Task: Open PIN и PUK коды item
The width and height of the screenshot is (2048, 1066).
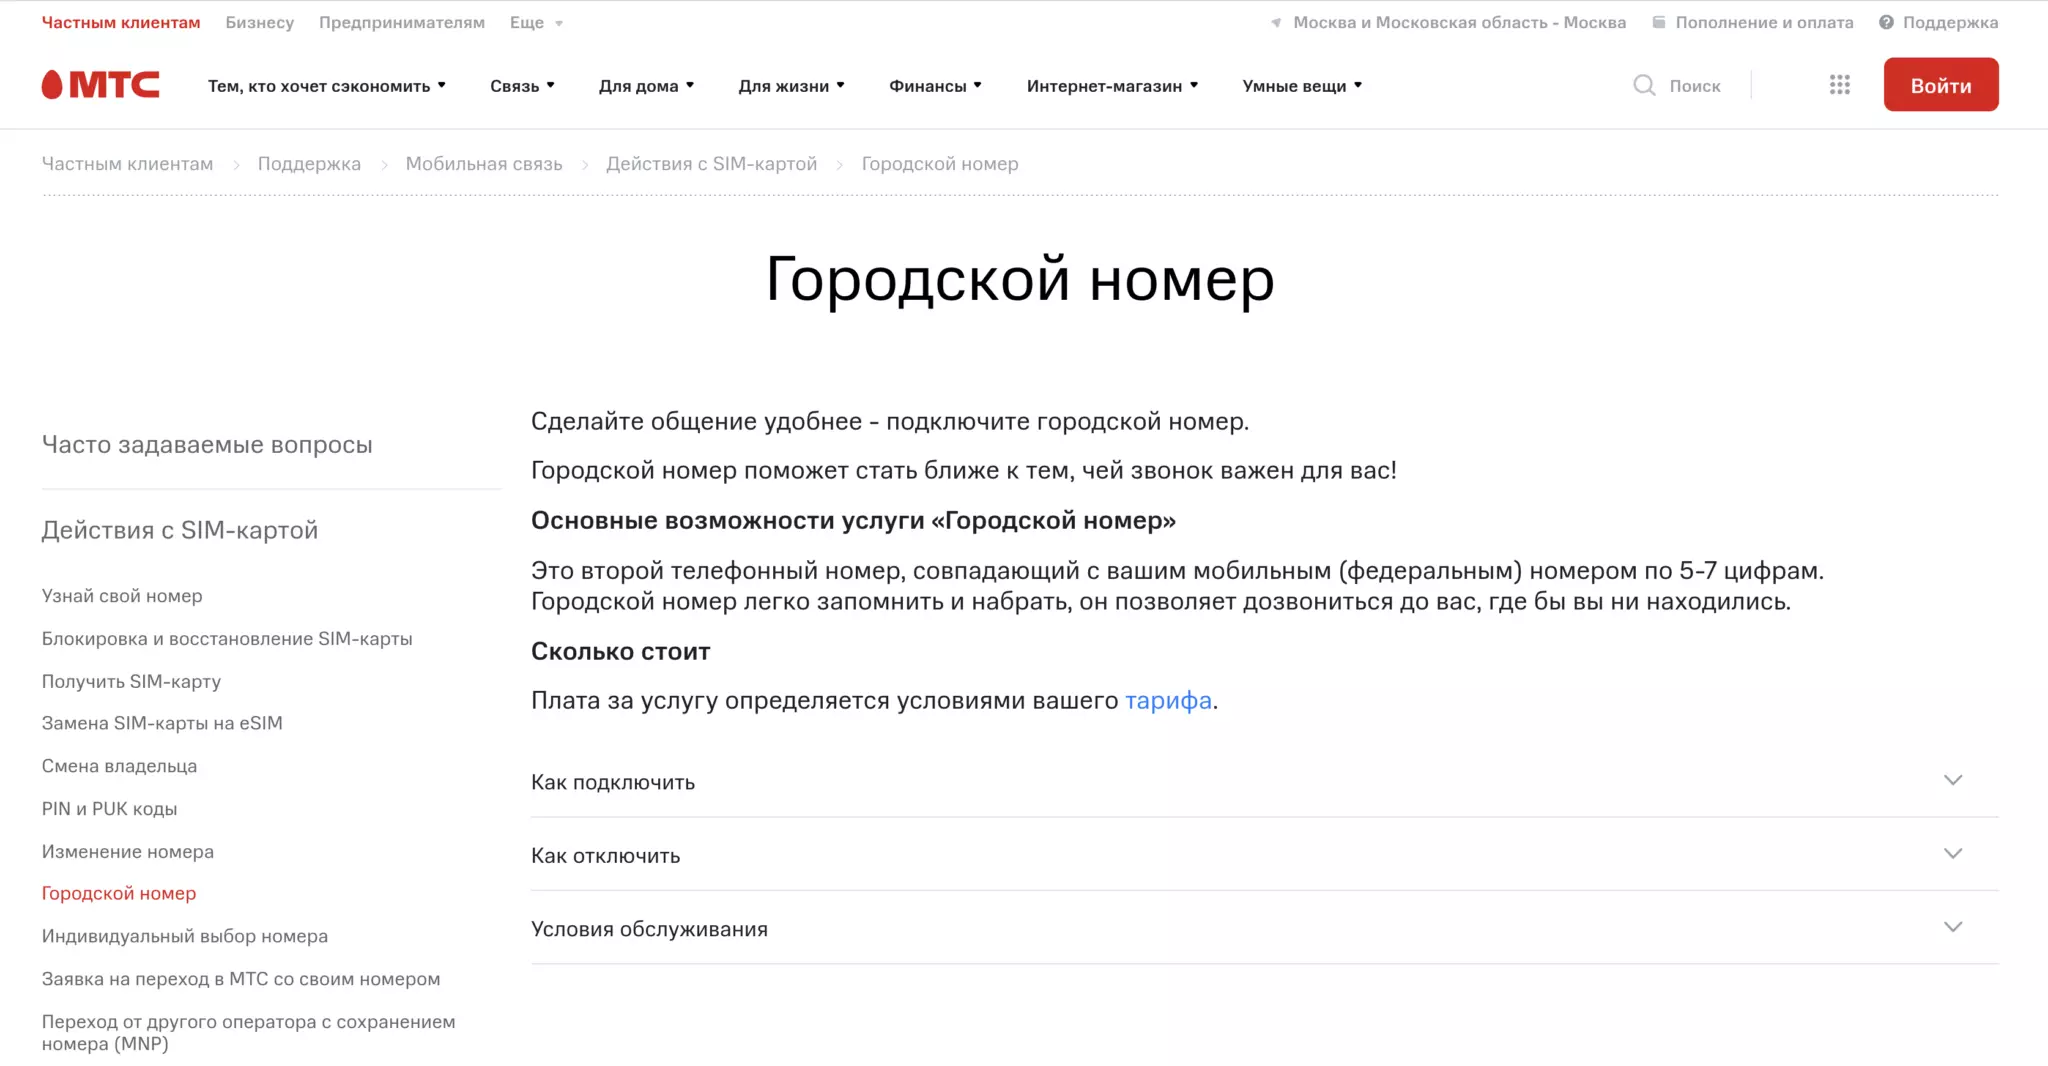Action: click(x=109, y=809)
